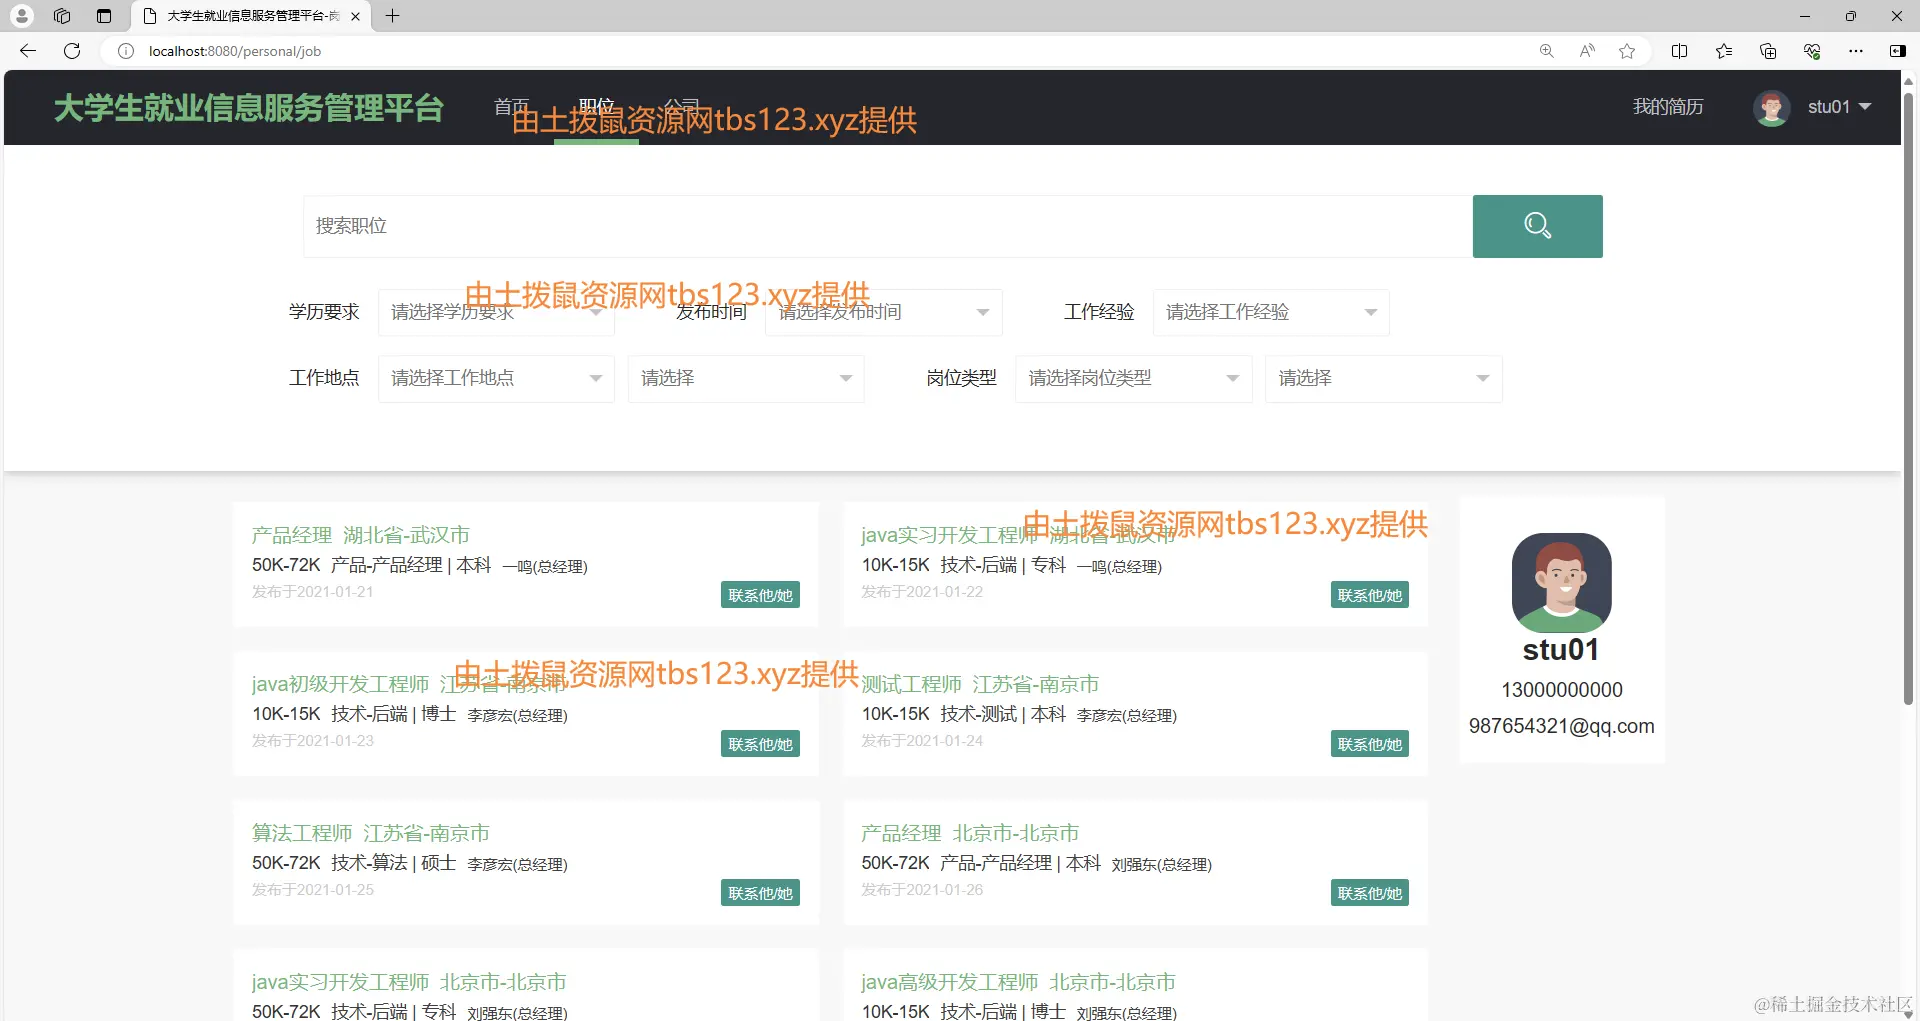Screen dimensions: 1920x1021
Task: Contact recruiter for 产品经理 北京市-北京市
Action: coord(1370,893)
